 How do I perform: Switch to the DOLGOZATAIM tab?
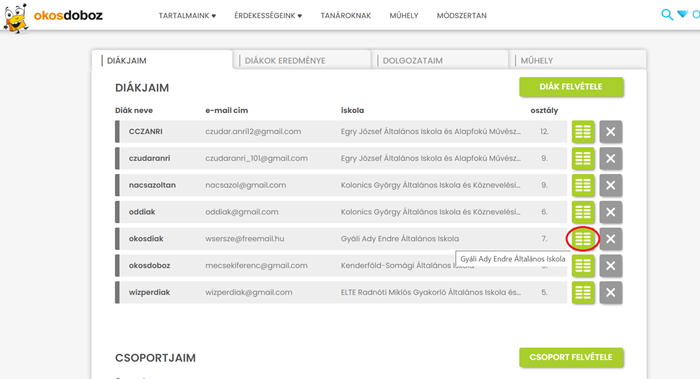[x=440, y=60]
